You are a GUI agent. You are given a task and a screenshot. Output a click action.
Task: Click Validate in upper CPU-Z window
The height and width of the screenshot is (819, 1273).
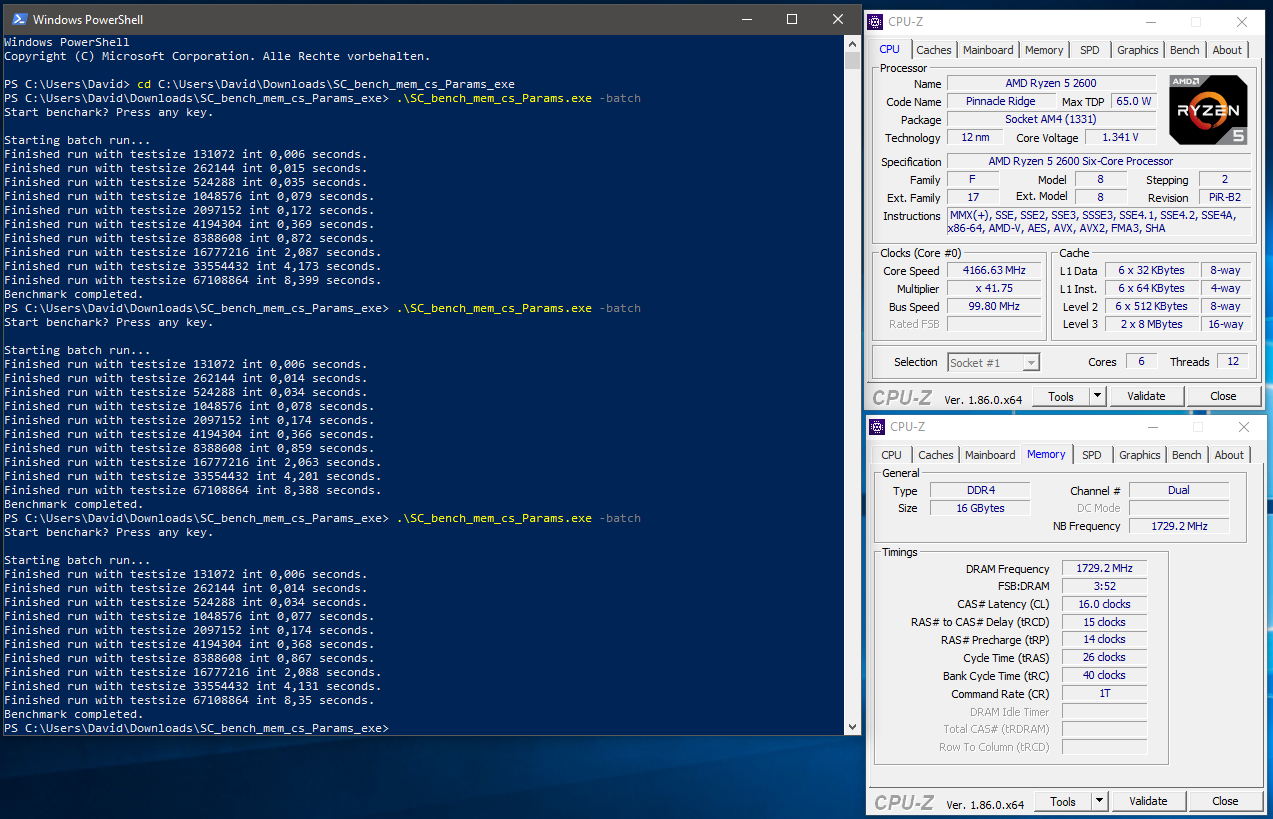coord(1146,396)
